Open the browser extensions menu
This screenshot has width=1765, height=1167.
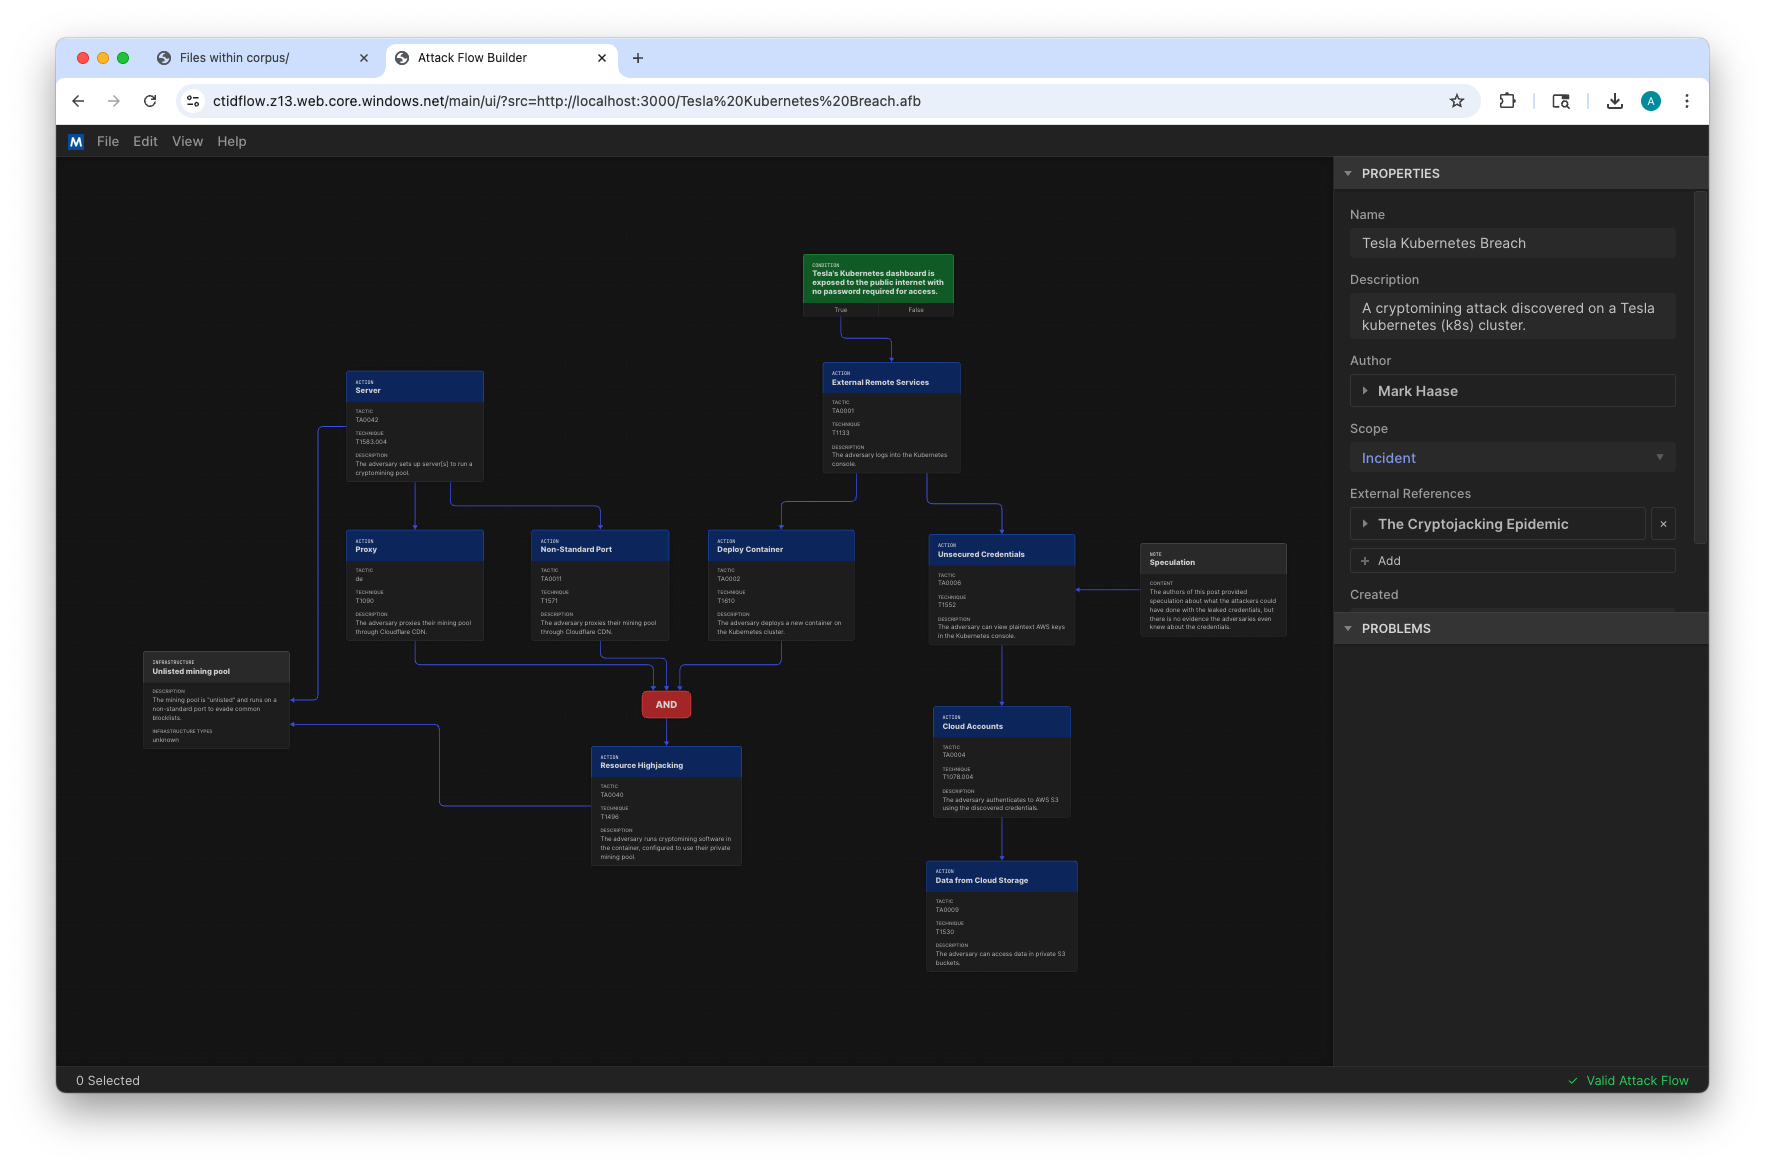[1508, 101]
